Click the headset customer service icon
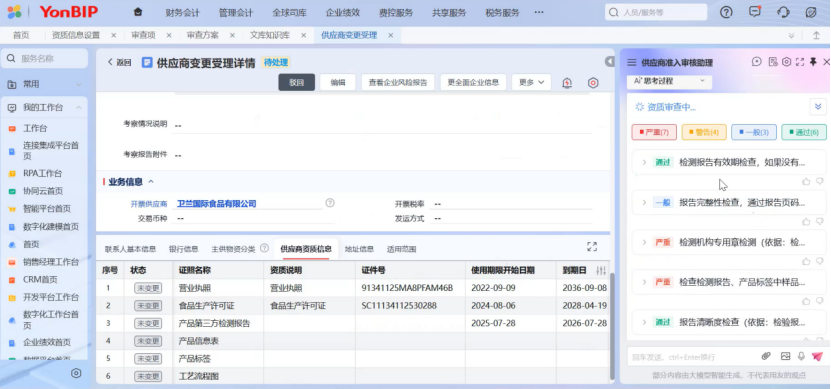Viewport: 831px width, 389px height. [x=783, y=12]
